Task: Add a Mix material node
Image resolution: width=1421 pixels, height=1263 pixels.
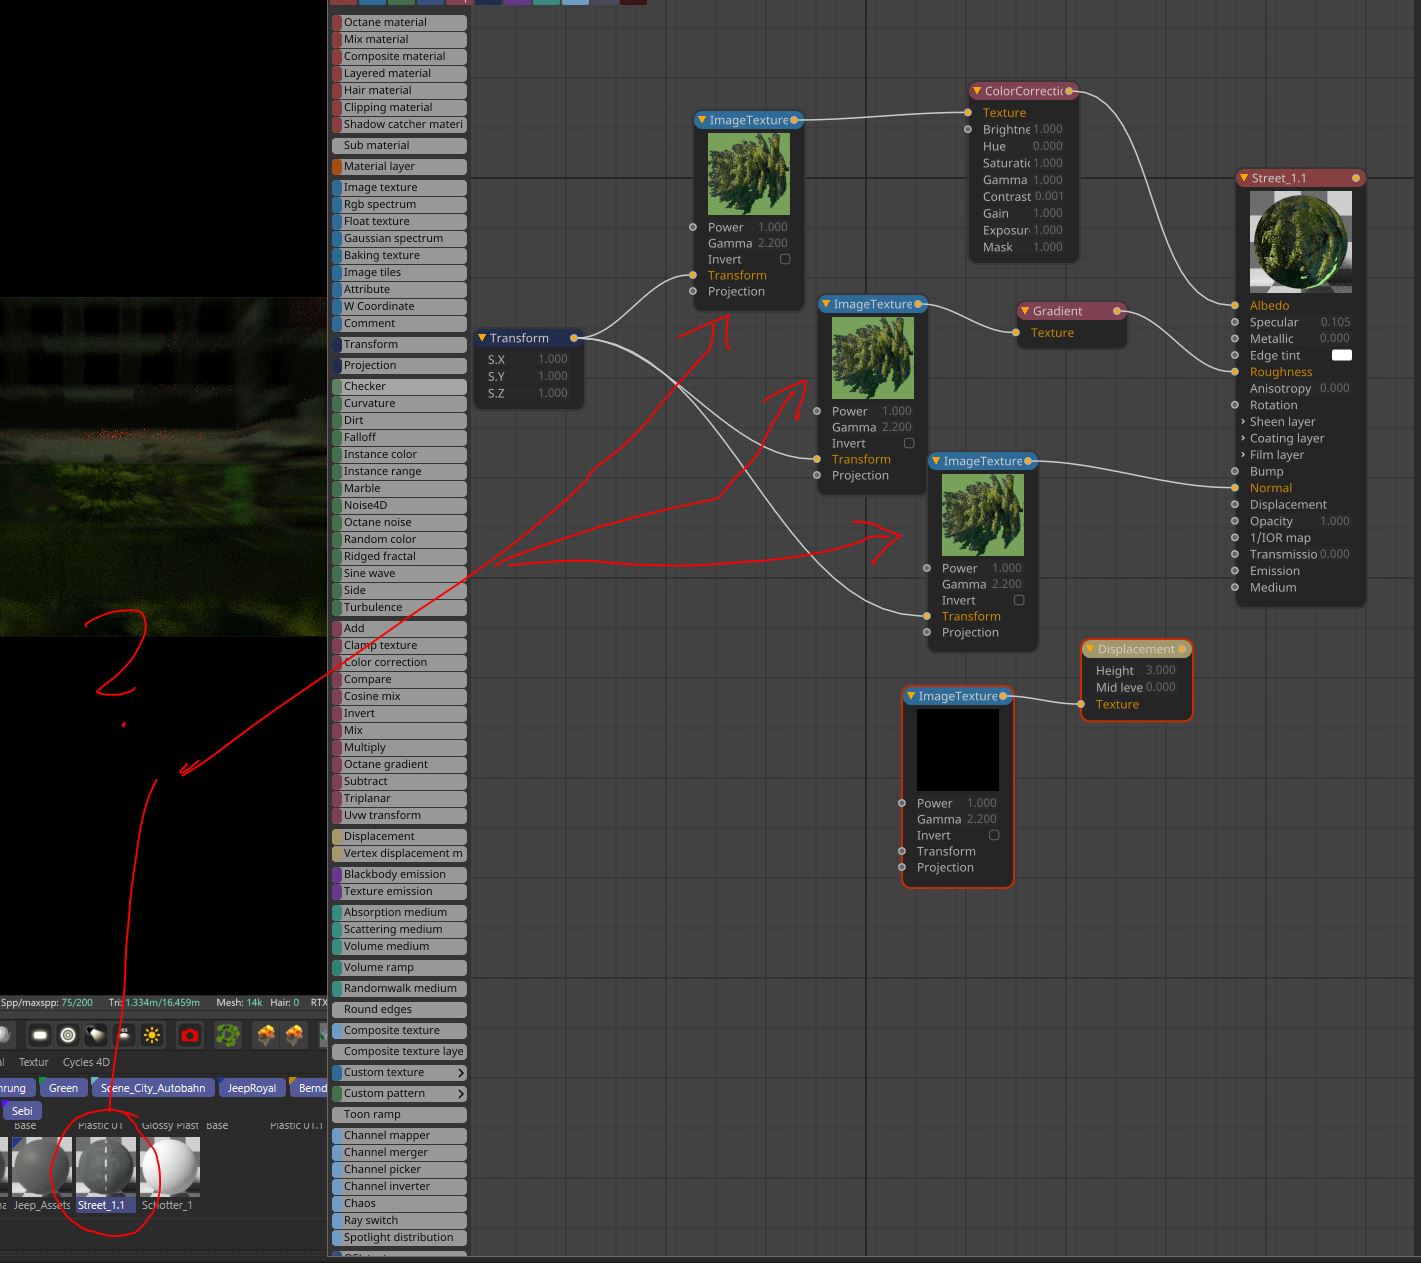Action: click(x=399, y=39)
